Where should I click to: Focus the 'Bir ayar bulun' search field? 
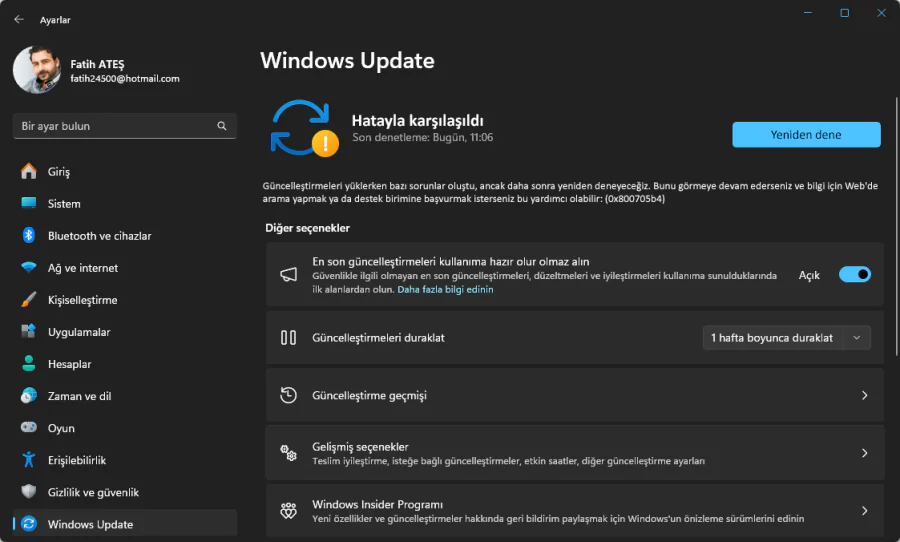click(x=125, y=126)
